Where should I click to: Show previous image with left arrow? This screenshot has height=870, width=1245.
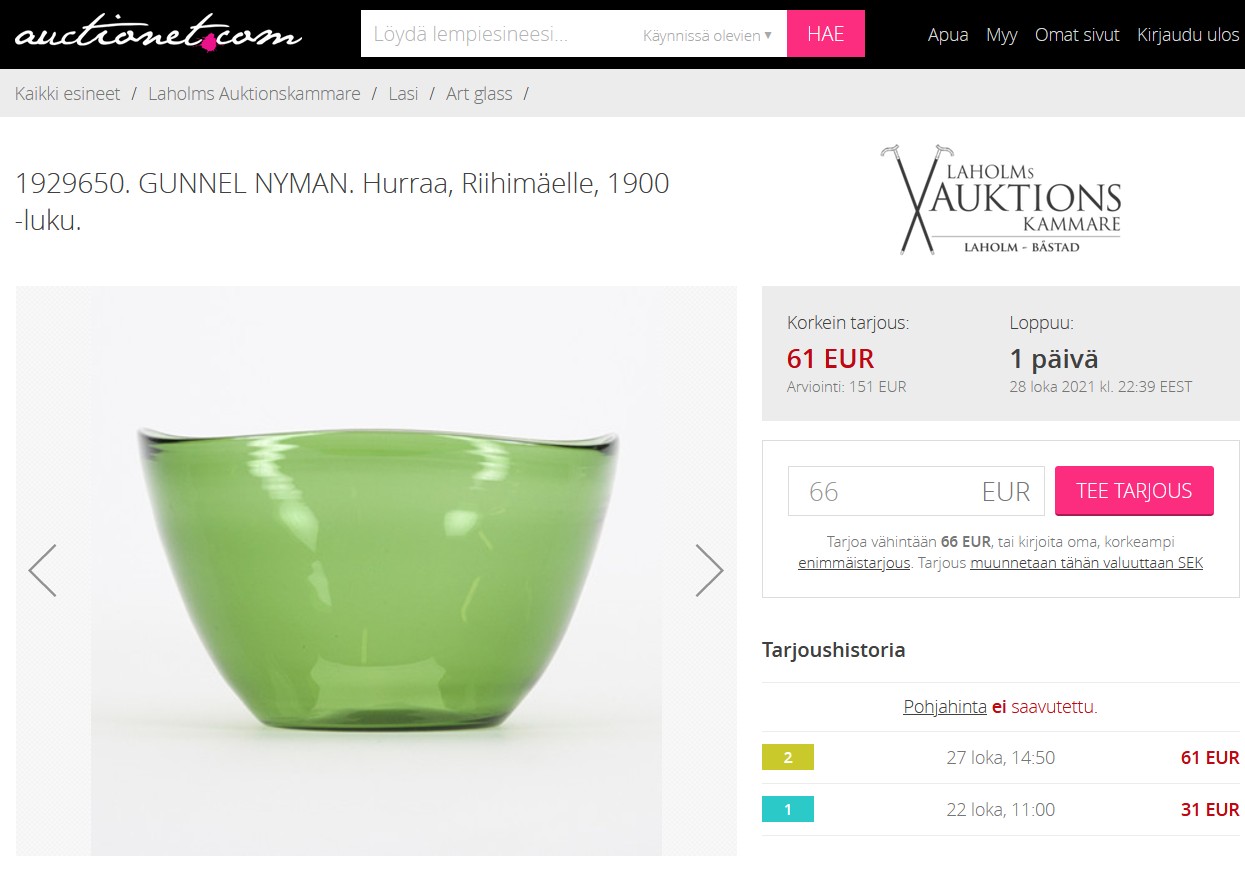42,571
